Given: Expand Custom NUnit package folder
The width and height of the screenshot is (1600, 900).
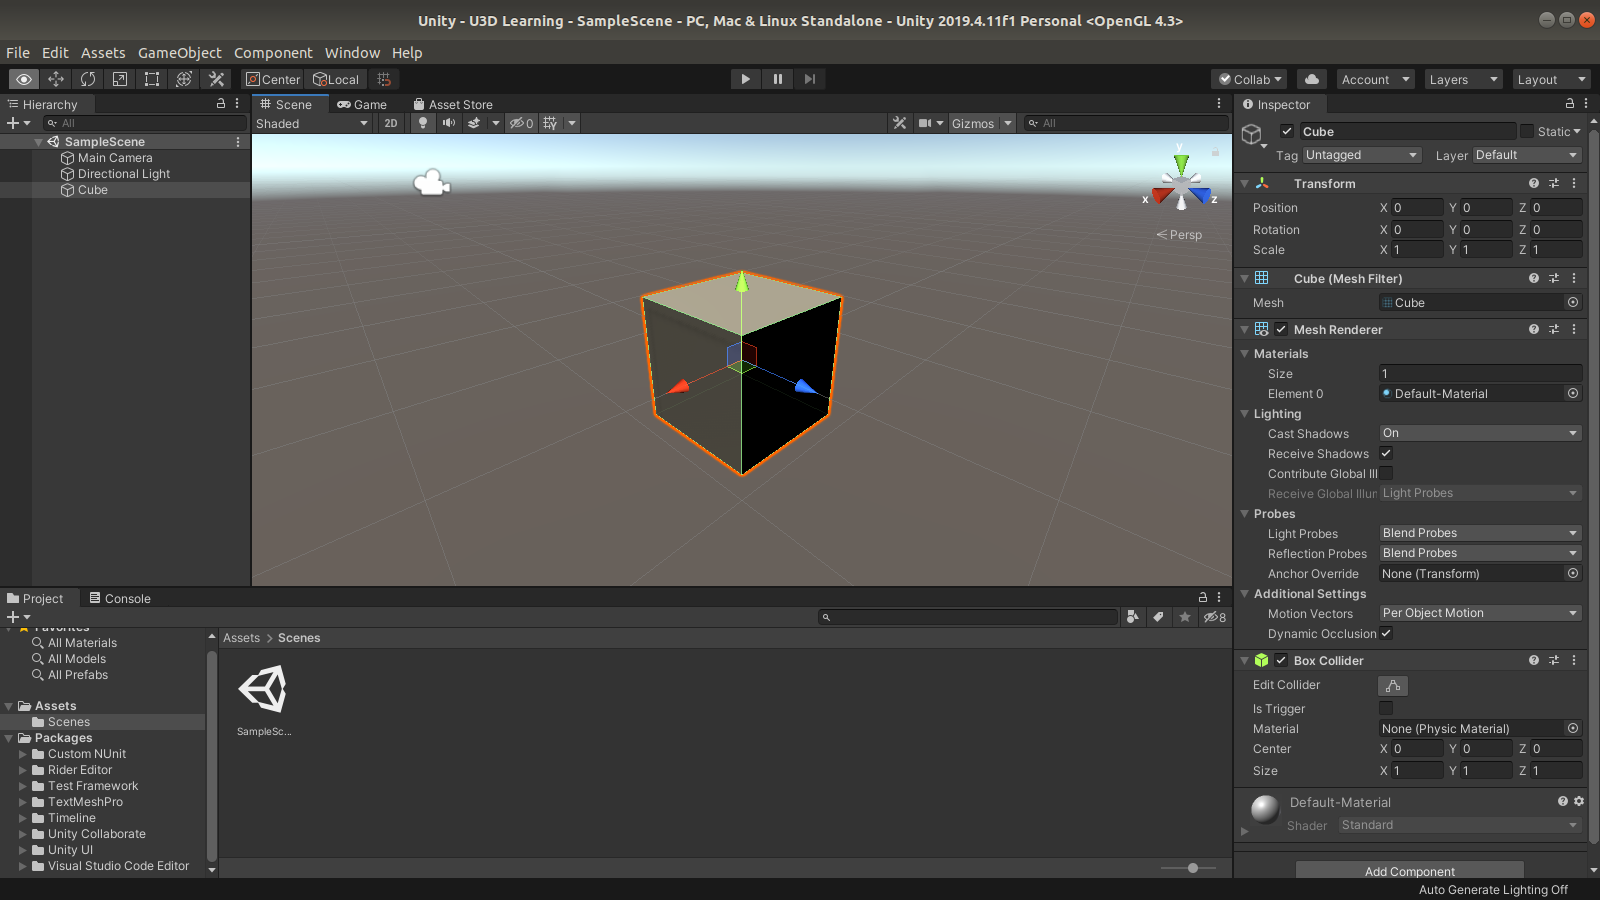Looking at the screenshot, I should (23, 754).
